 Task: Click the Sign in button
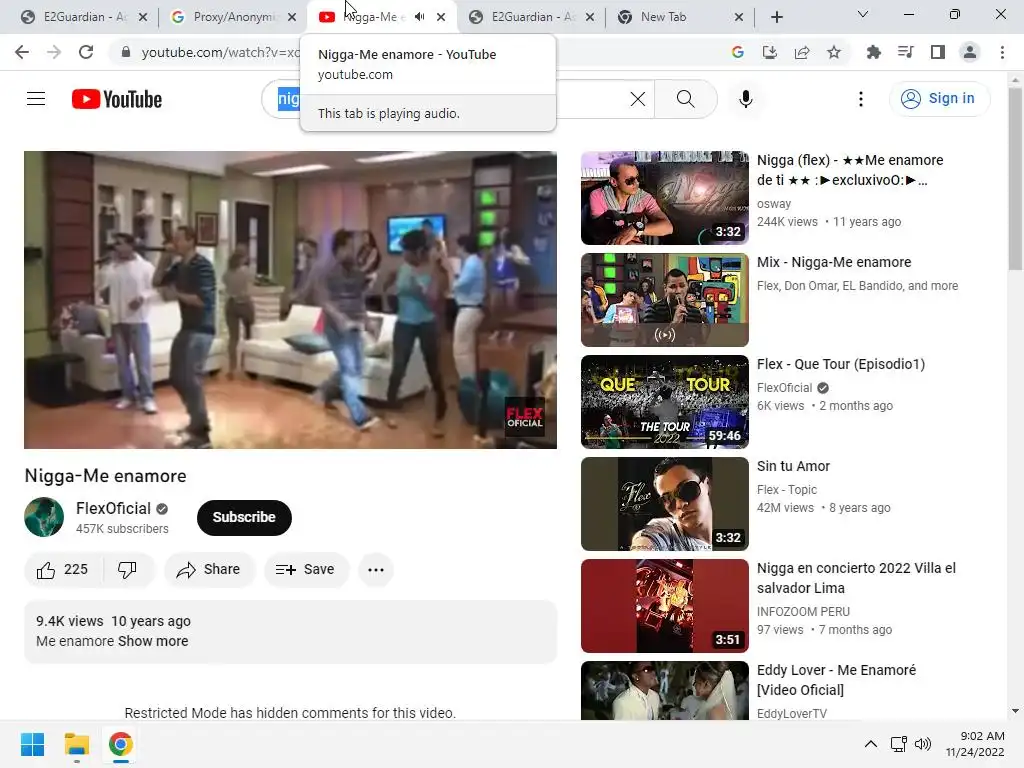tap(939, 99)
